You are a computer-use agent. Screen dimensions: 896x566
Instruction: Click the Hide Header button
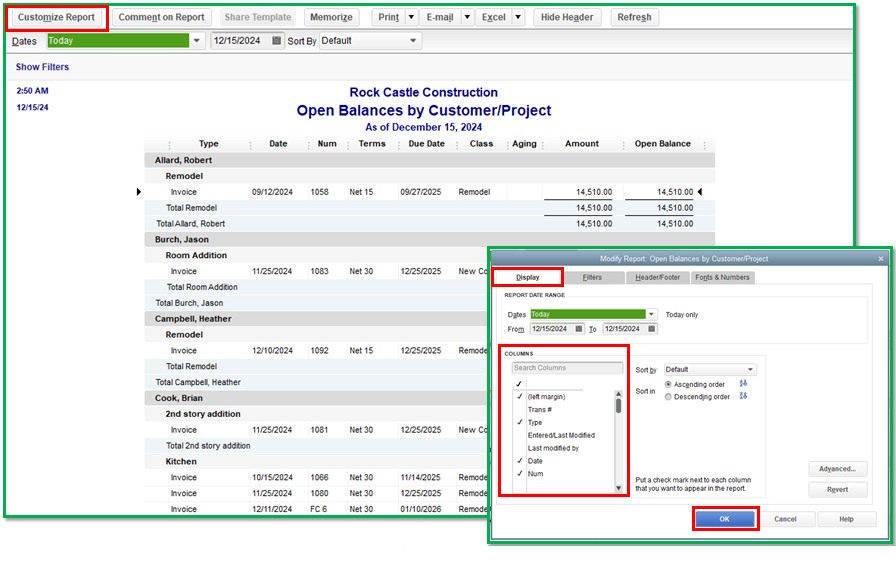click(567, 17)
